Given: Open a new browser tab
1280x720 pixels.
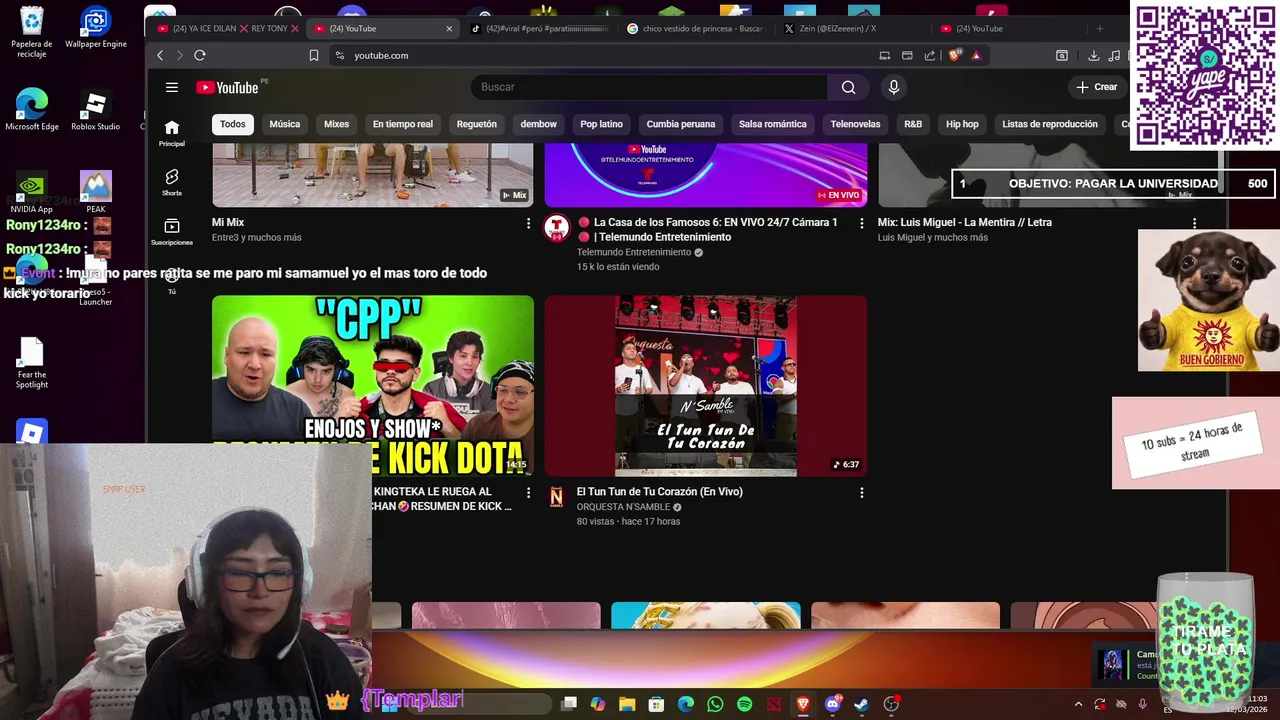Looking at the screenshot, I should (1100, 28).
